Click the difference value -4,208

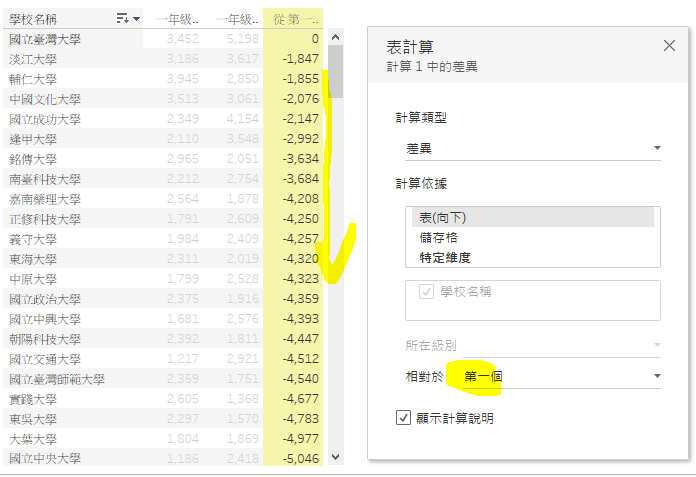[x=301, y=198]
